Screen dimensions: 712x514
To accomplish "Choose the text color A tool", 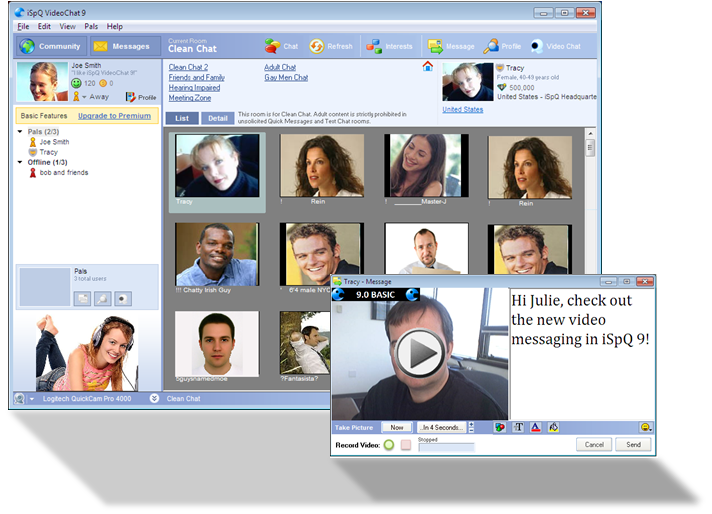I will pyautogui.click(x=536, y=427).
